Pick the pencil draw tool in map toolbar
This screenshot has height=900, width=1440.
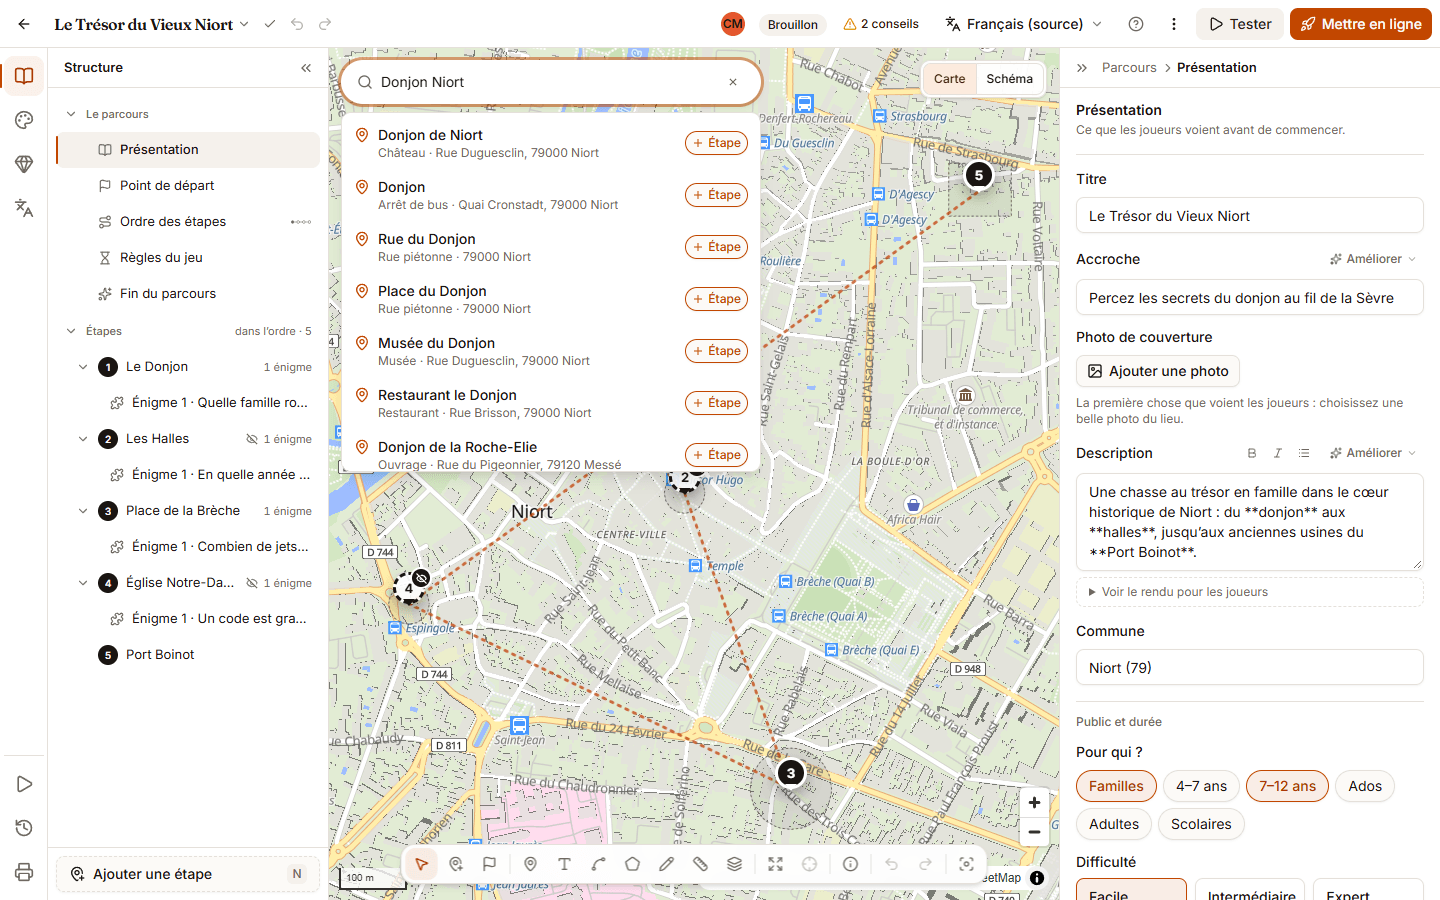pyautogui.click(x=667, y=864)
